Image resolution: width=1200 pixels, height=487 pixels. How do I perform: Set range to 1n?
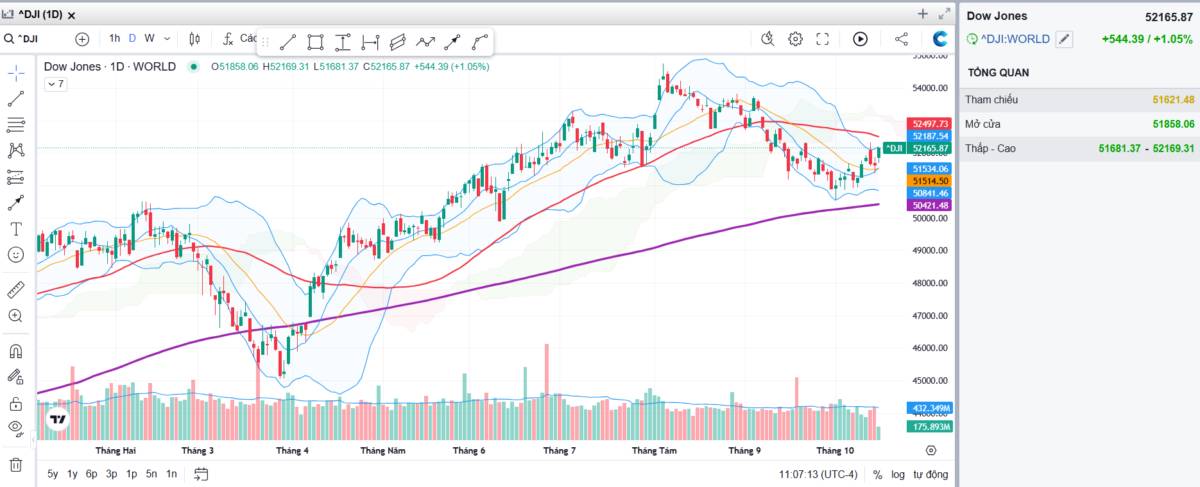coord(171,474)
